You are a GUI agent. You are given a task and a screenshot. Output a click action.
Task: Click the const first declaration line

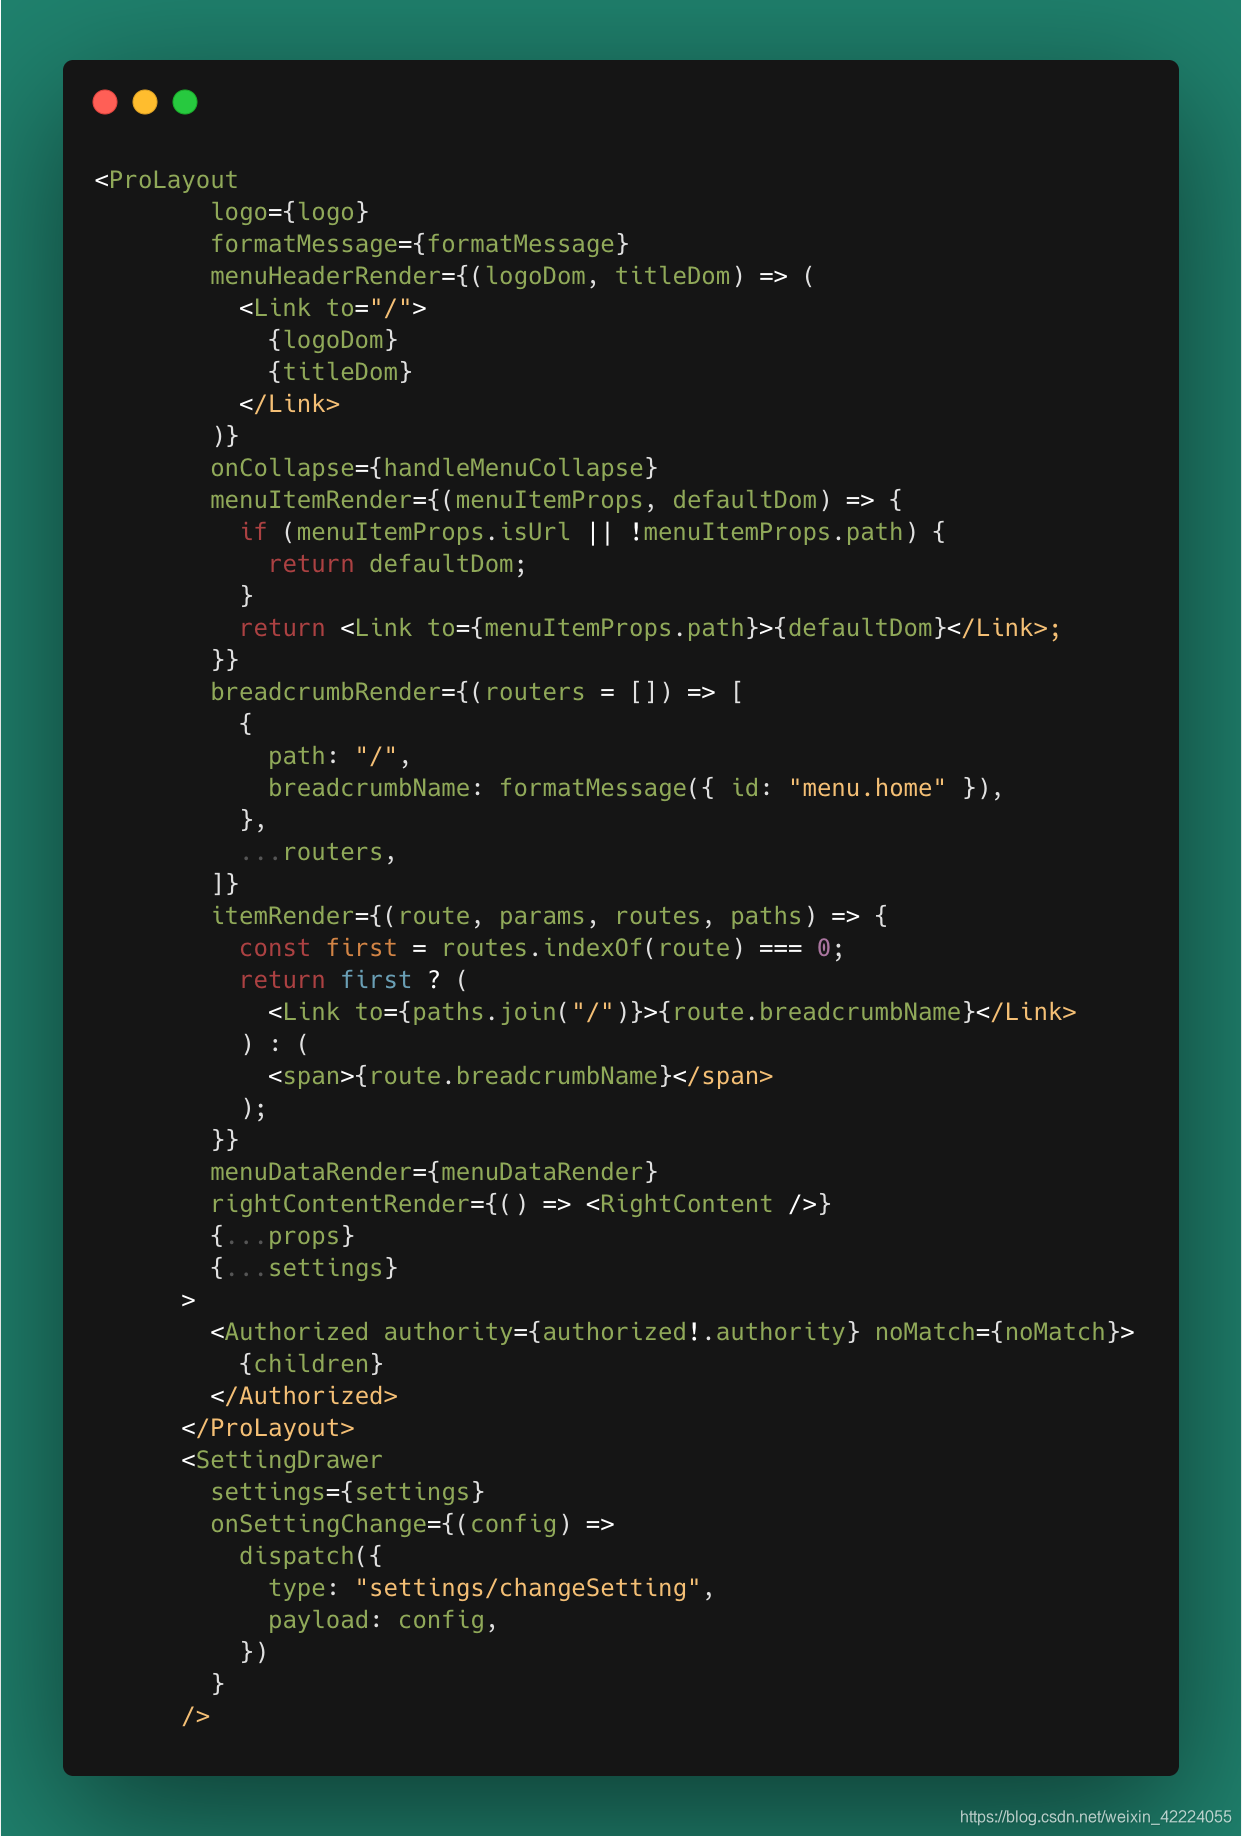pos(542,948)
